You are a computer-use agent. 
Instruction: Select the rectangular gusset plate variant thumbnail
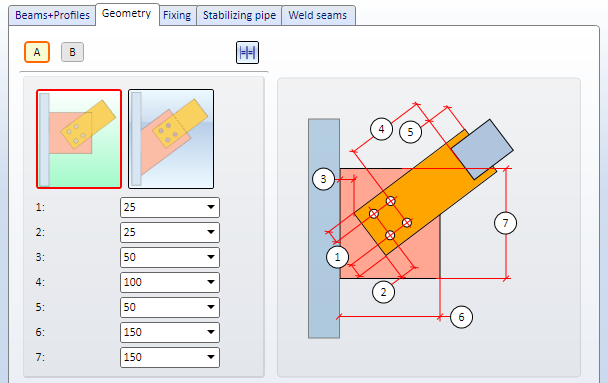click(x=79, y=139)
